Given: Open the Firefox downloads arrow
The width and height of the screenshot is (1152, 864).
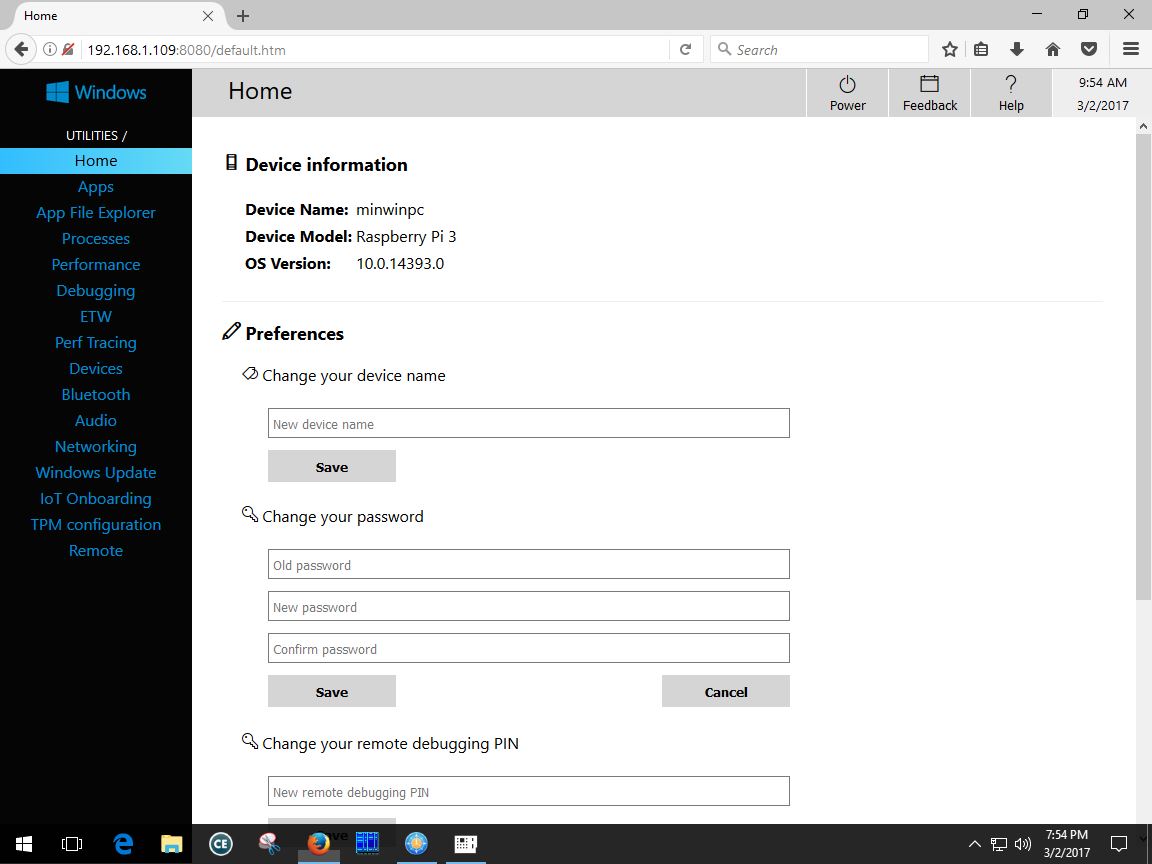Looking at the screenshot, I should (1017, 49).
